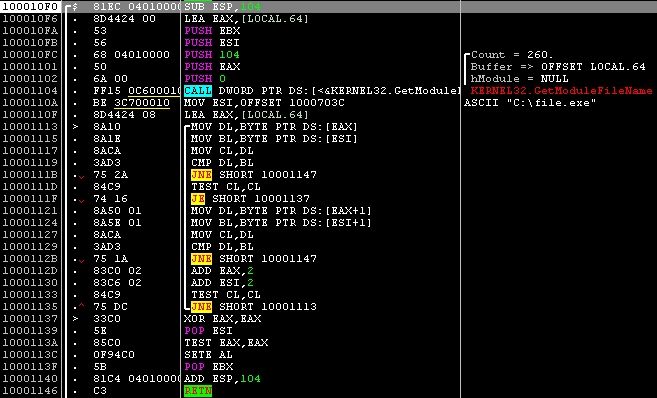Viewport: 657px width, 398px height.
Task: Select TEST CL,CL at 1000111D
Action: (226, 187)
